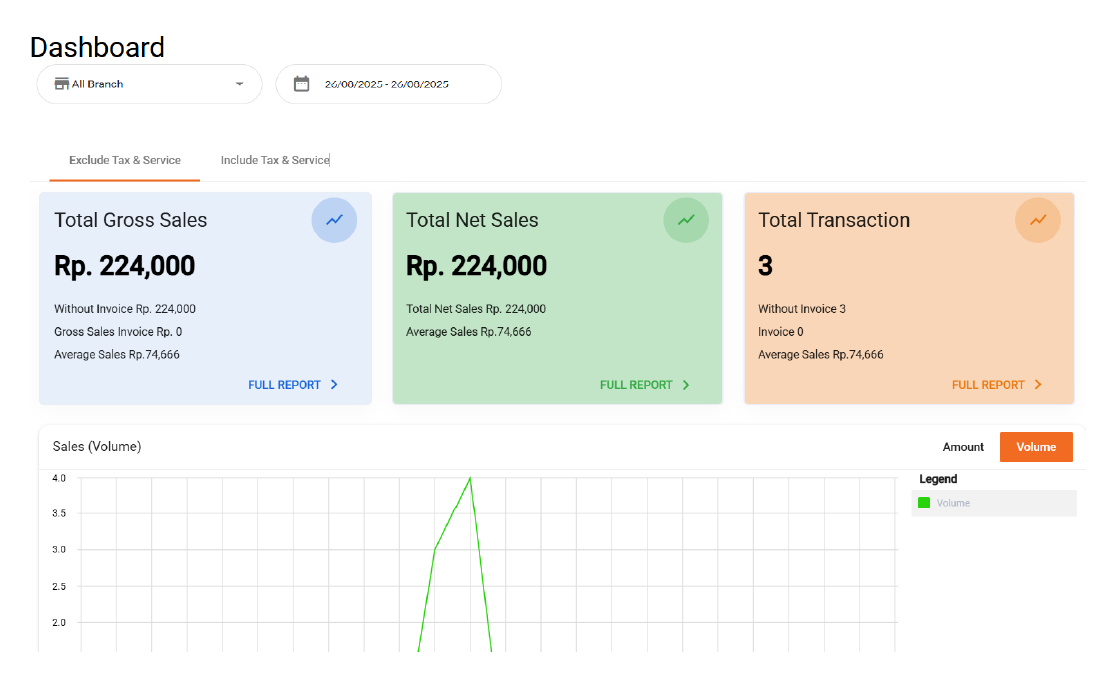
Task: Toggle the Volume series label in Legend
Action: 953,503
